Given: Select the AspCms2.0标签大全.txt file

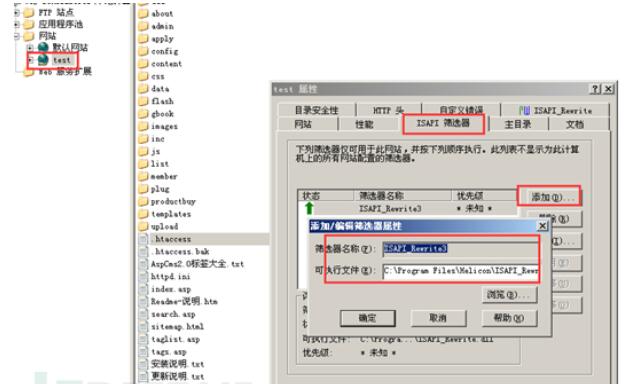Looking at the screenshot, I should (x=197, y=264).
